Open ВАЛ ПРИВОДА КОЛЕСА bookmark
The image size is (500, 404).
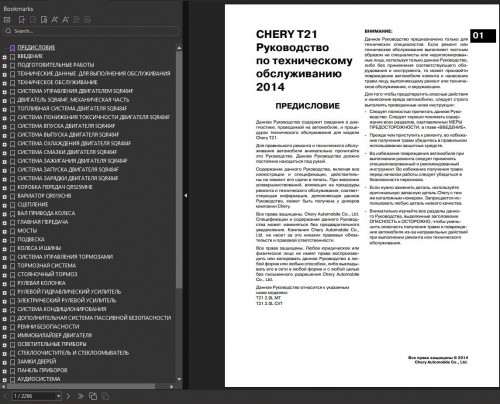pyautogui.click(x=46, y=213)
